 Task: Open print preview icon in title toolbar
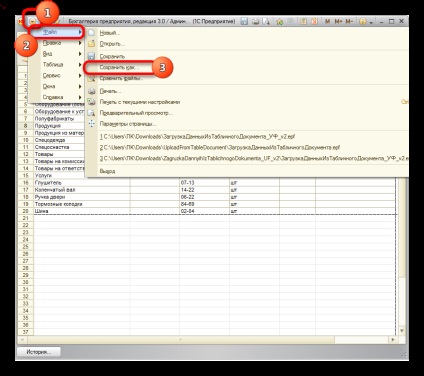(x=266, y=21)
